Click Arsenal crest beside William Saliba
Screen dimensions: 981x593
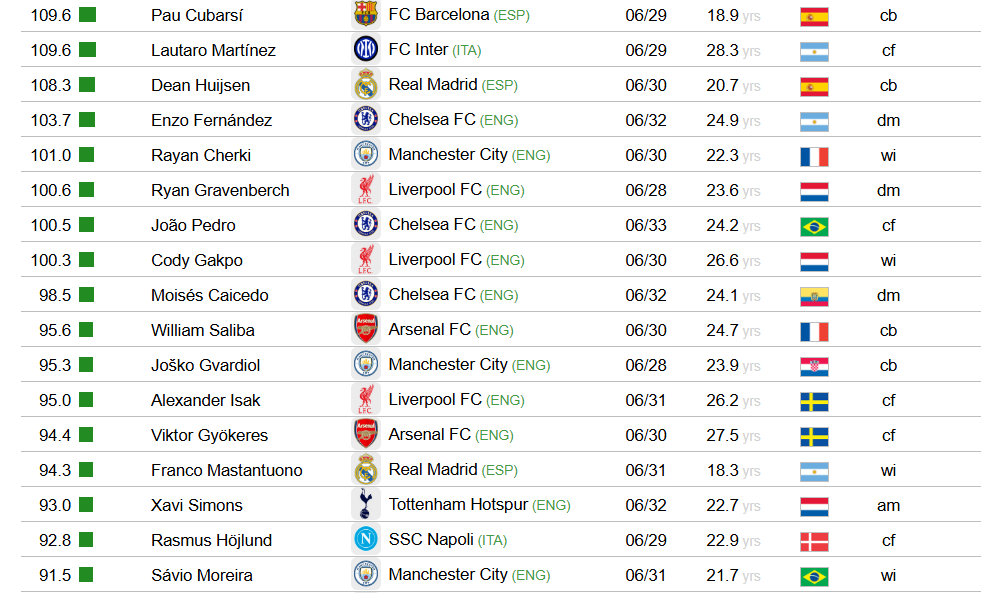(x=366, y=330)
